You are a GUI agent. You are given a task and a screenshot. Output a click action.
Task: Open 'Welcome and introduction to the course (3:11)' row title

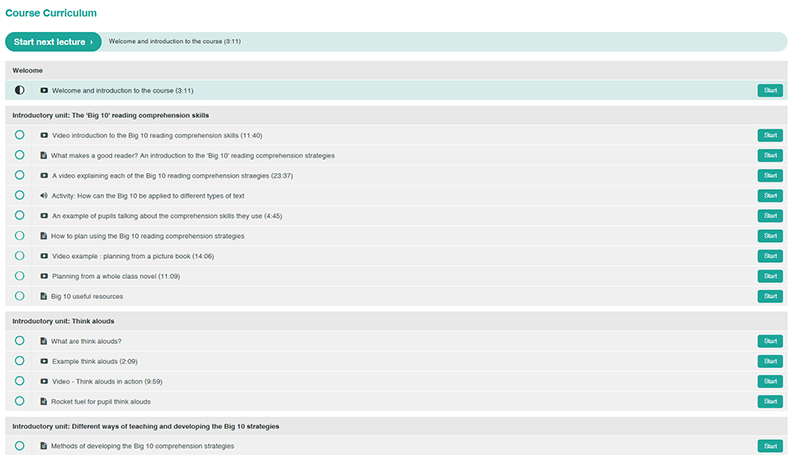coord(122,91)
